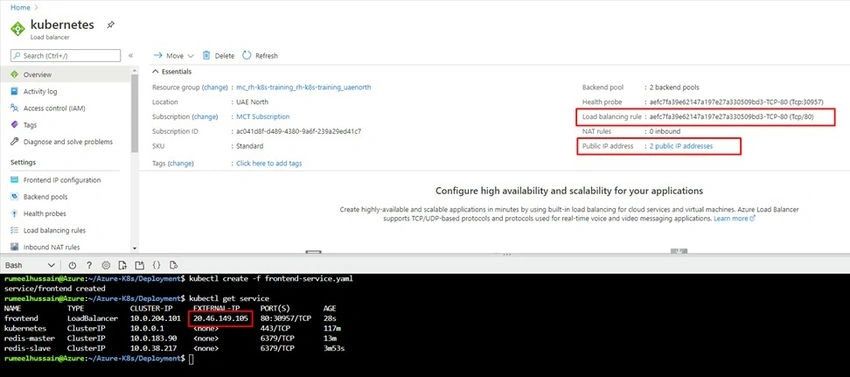Image resolution: width=850 pixels, height=377 pixels.
Task: Open the MCT Subscription link
Action: (x=263, y=116)
